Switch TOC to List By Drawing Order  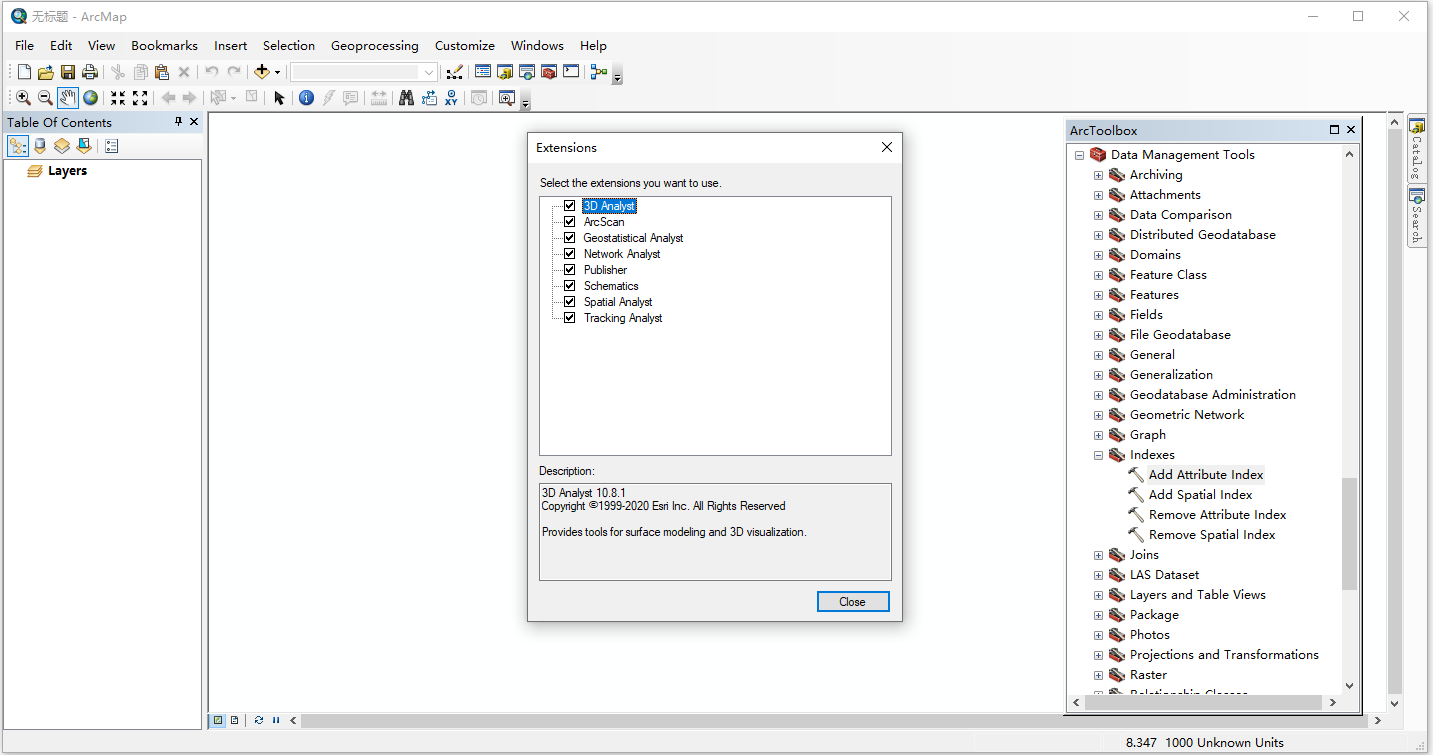coord(18,146)
